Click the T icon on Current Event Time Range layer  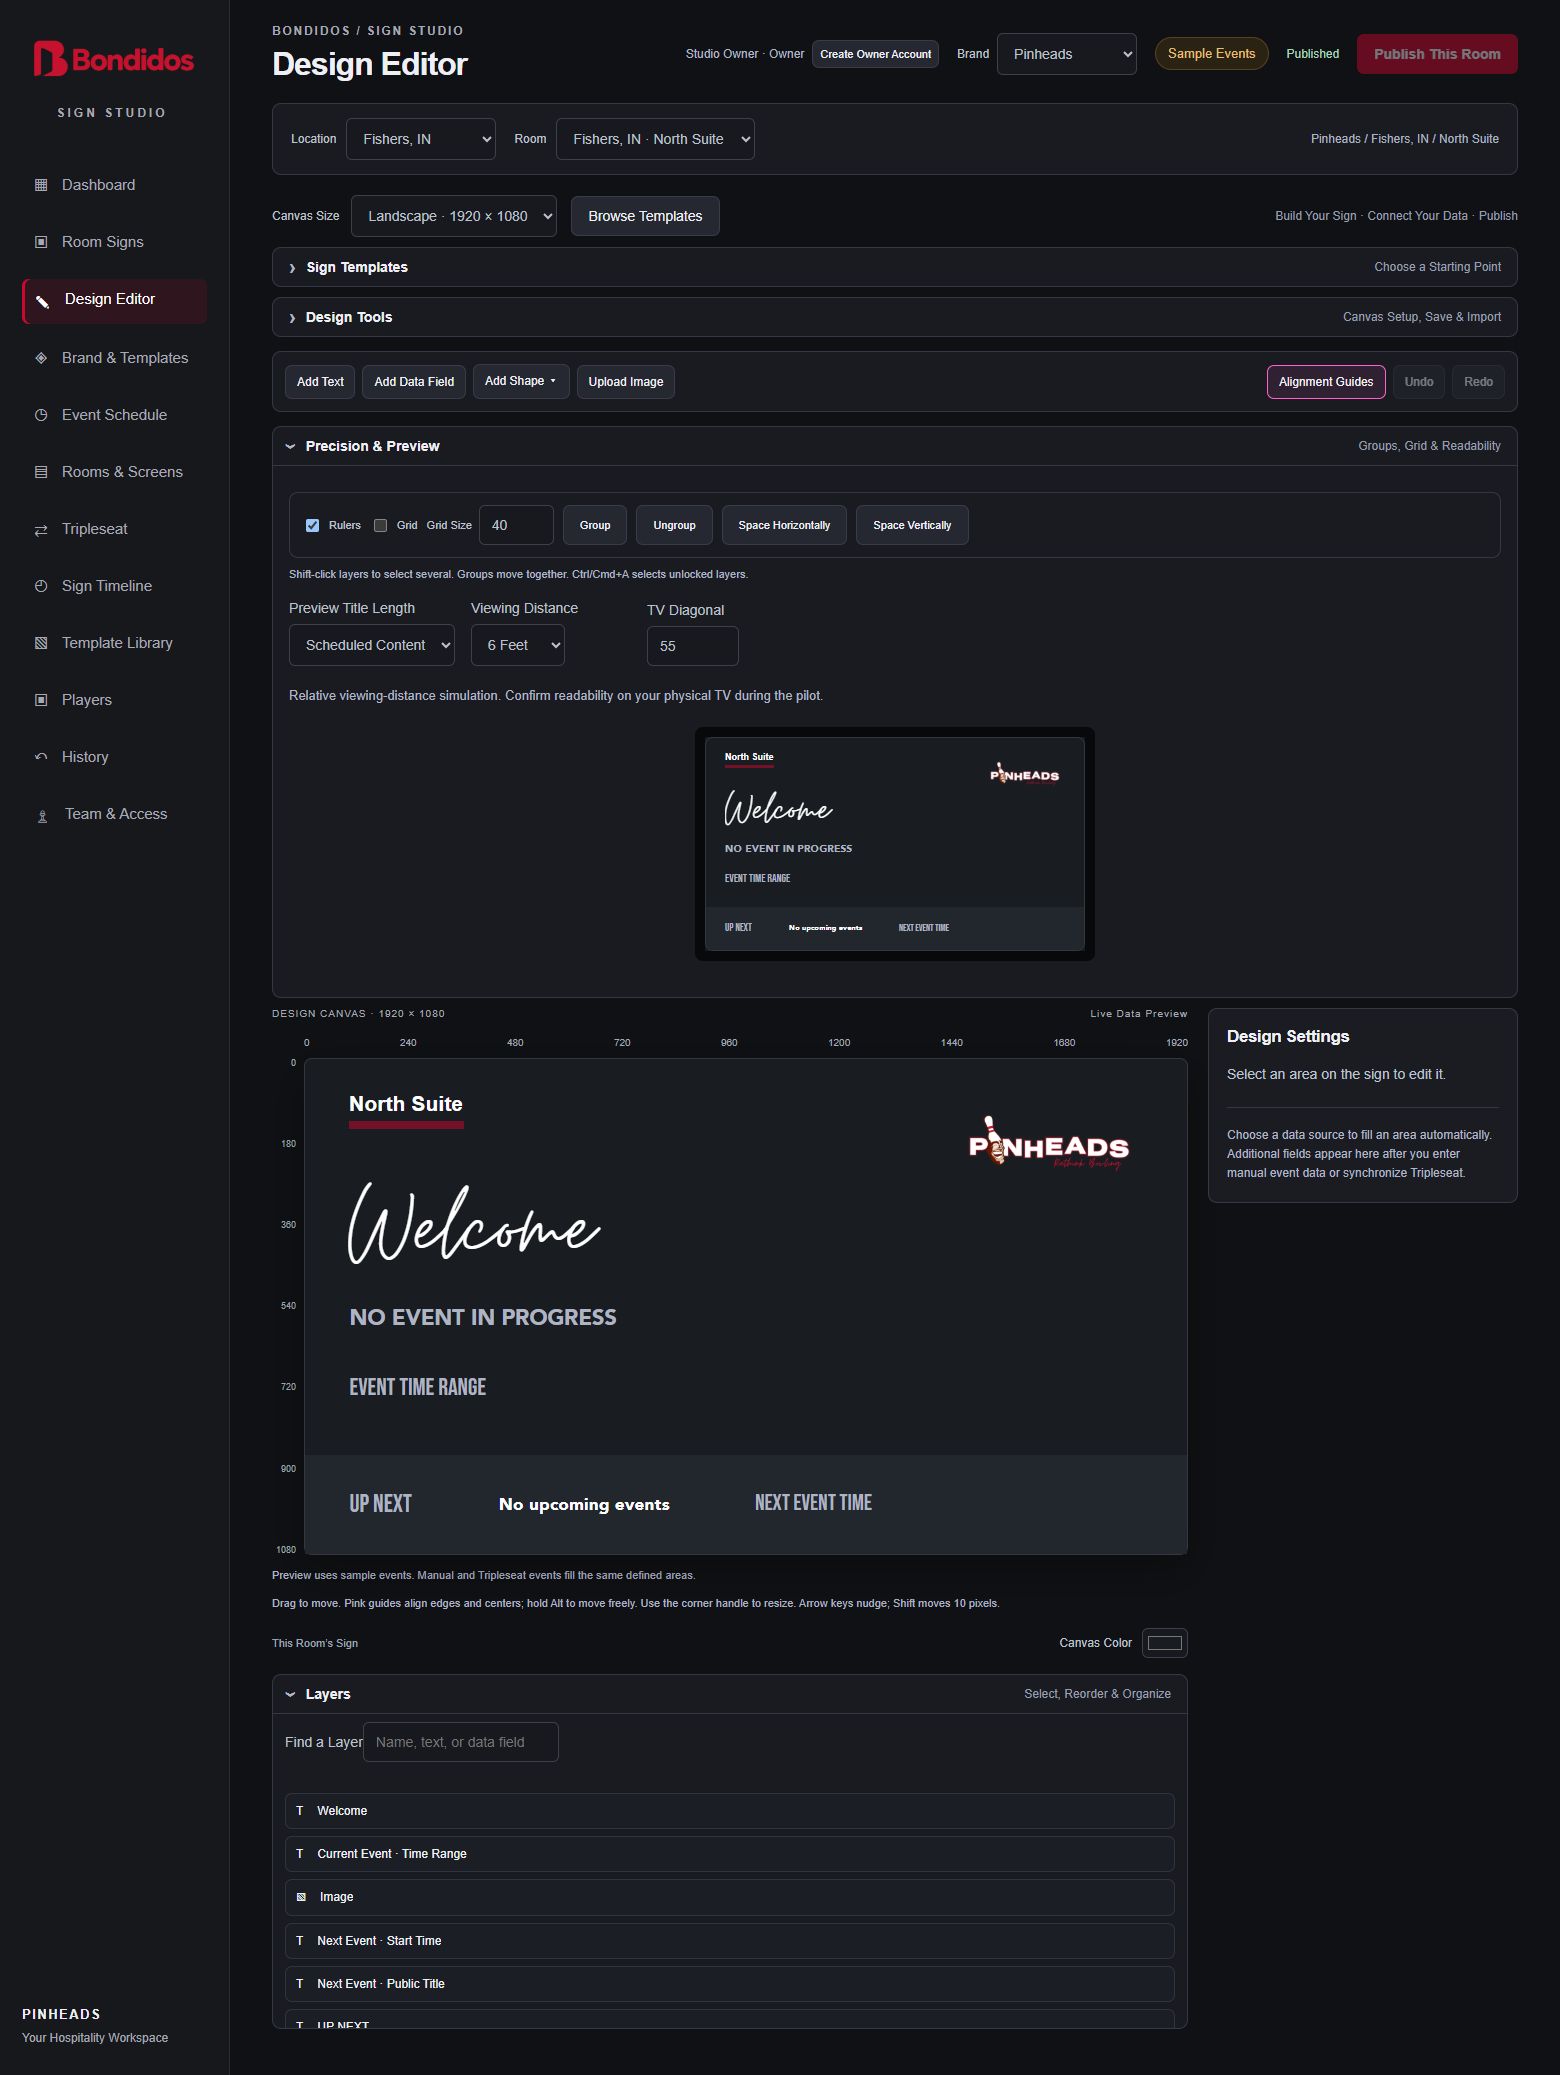coord(299,1854)
